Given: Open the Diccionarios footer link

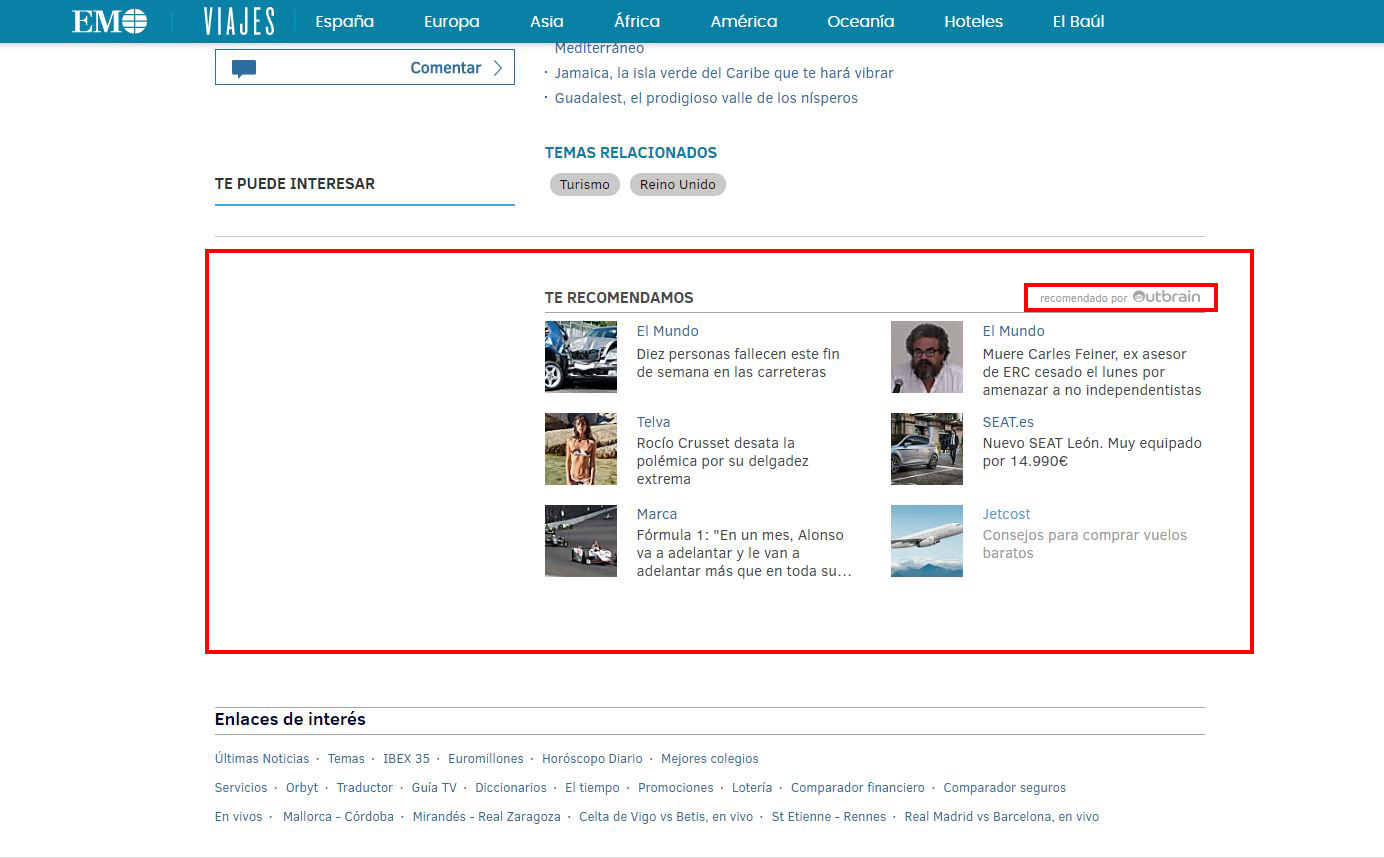Looking at the screenshot, I should pos(511,788).
